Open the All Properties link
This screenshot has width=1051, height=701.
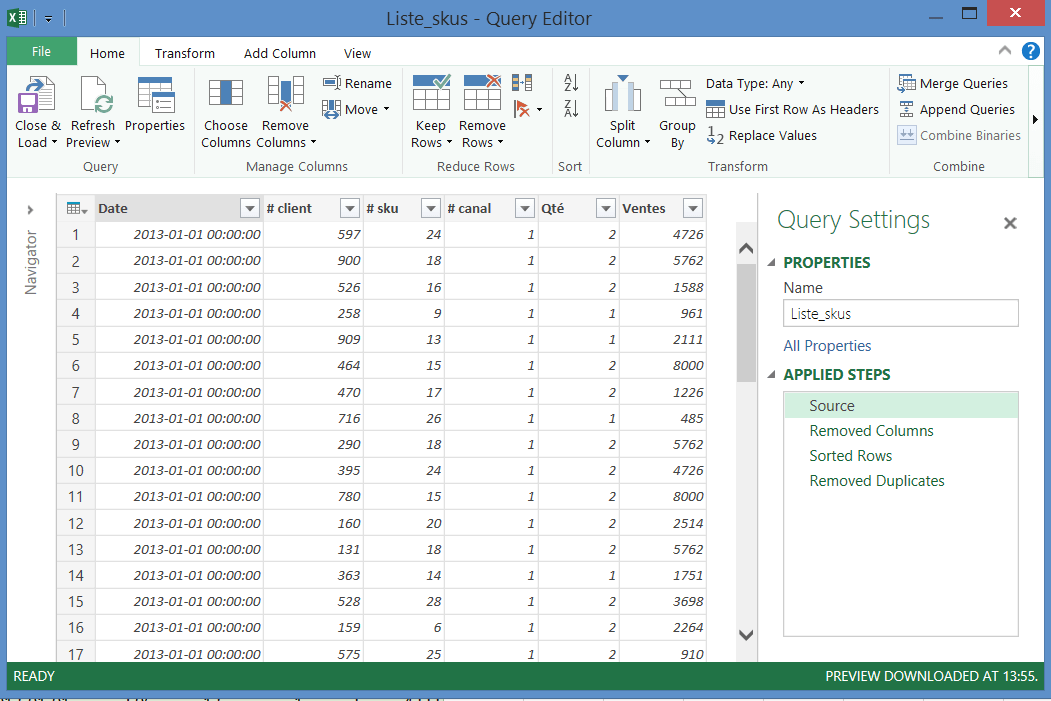click(827, 346)
